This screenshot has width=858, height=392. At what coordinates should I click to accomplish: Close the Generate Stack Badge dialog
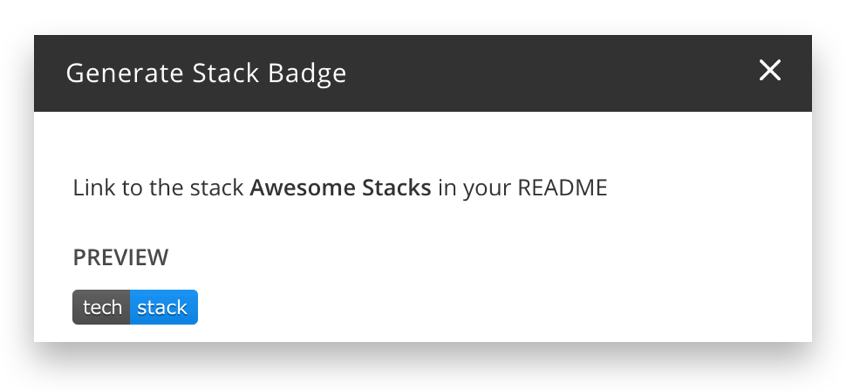[x=770, y=71]
